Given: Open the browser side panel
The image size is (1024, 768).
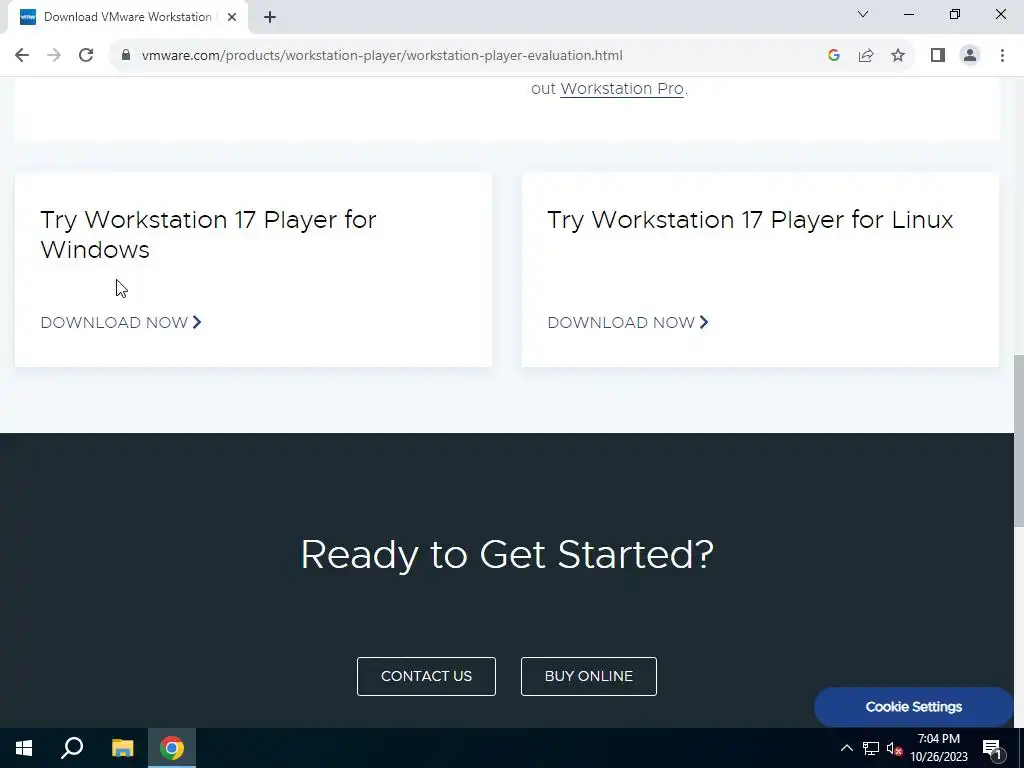Looking at the screenshot, I should 938,56.
